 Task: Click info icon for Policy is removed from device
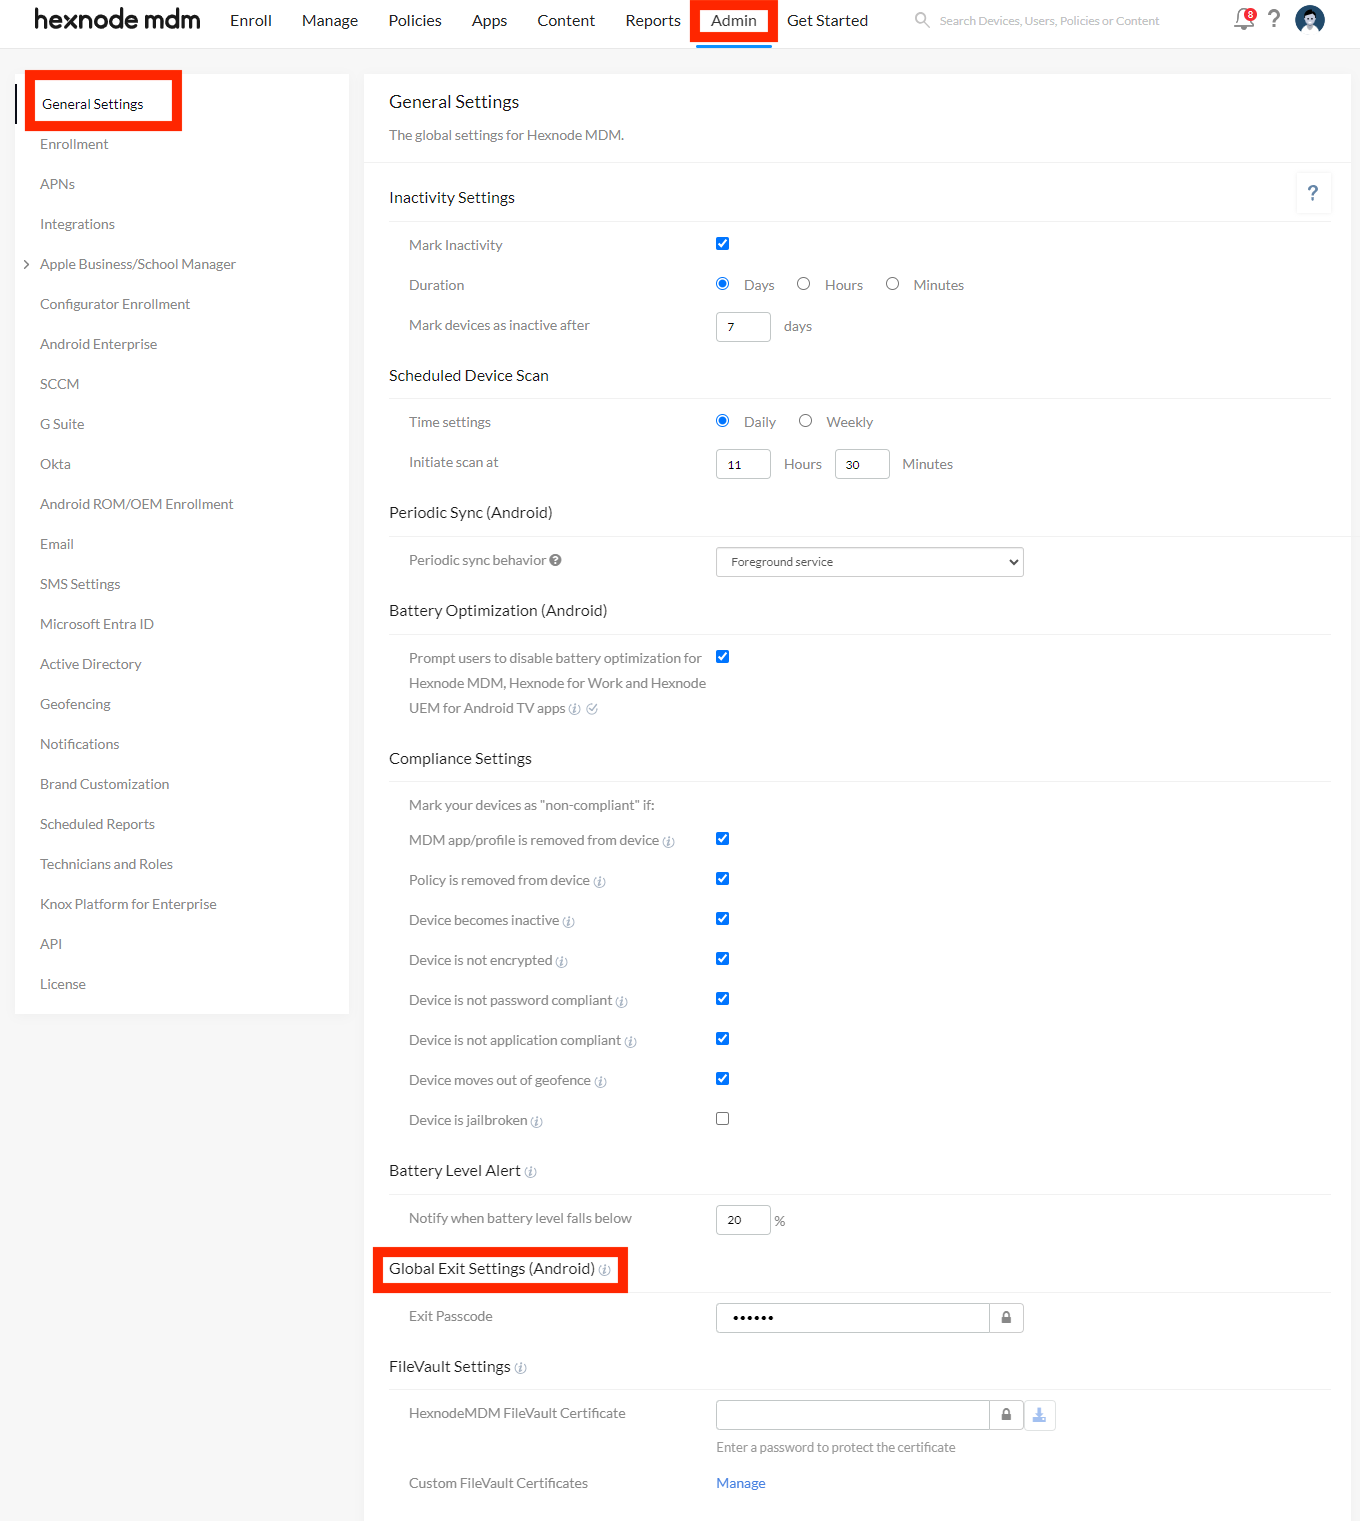[x=599, y=882]
